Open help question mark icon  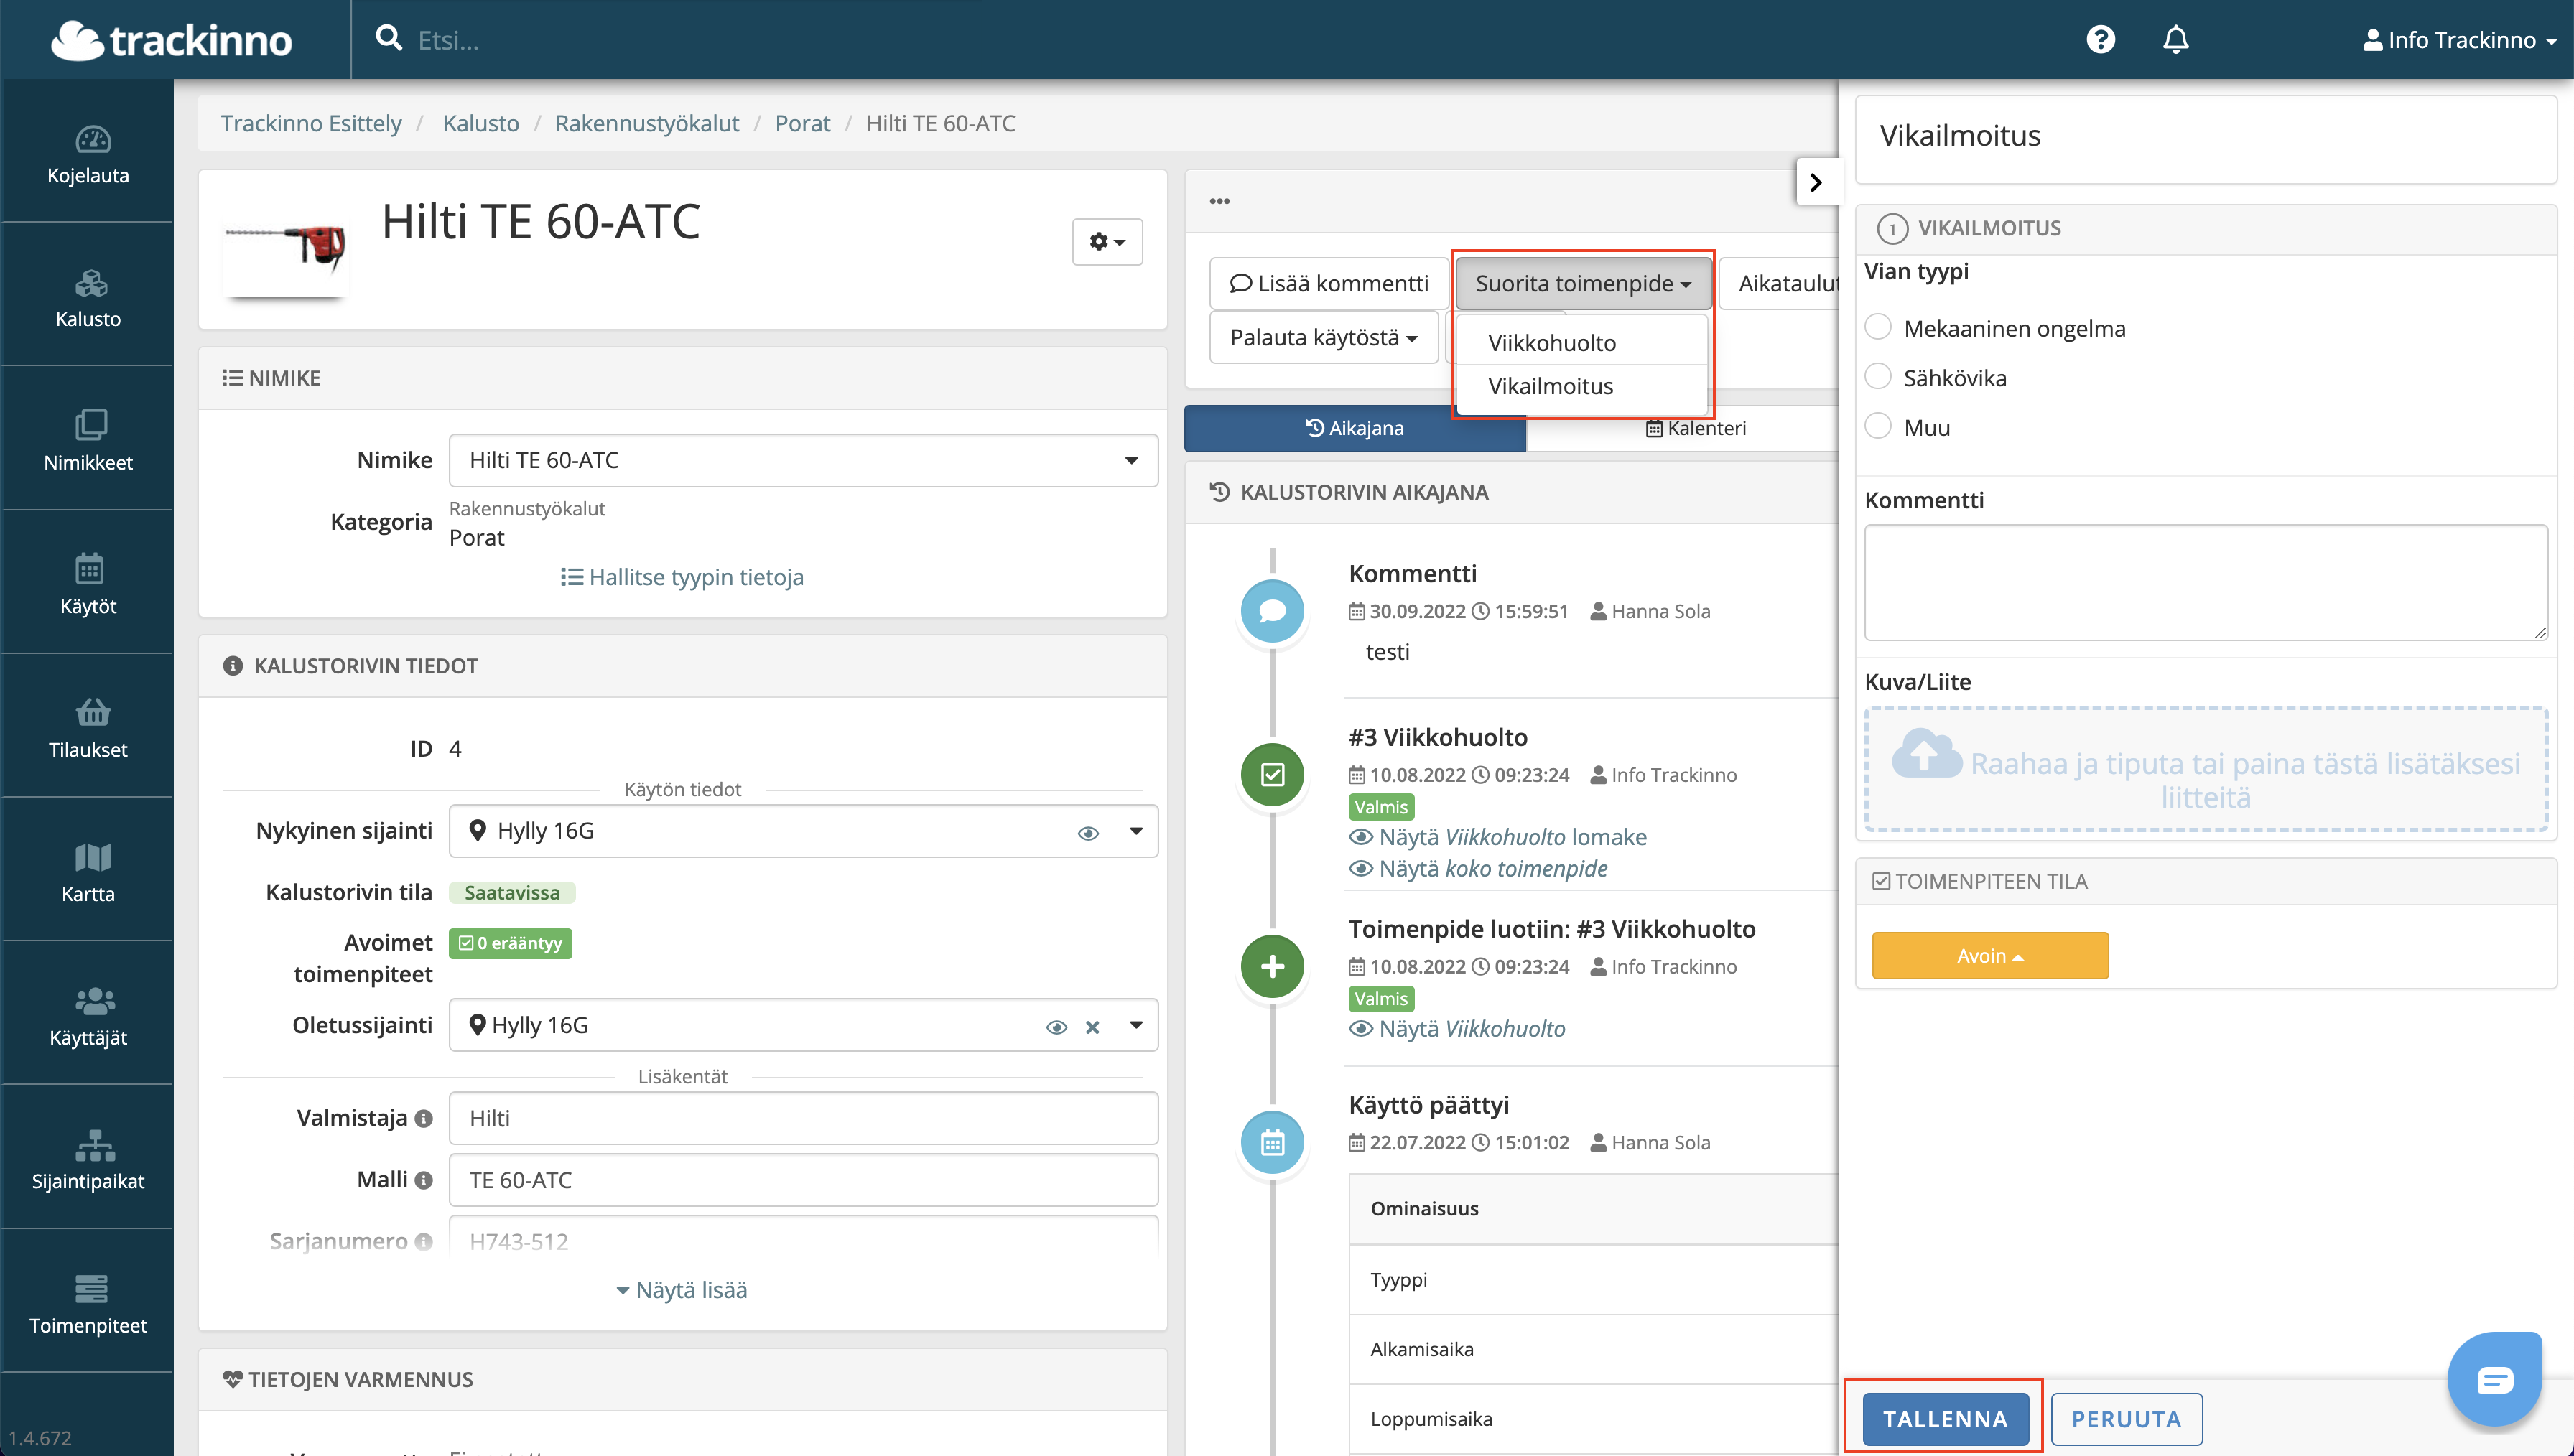pos(2100,40)
